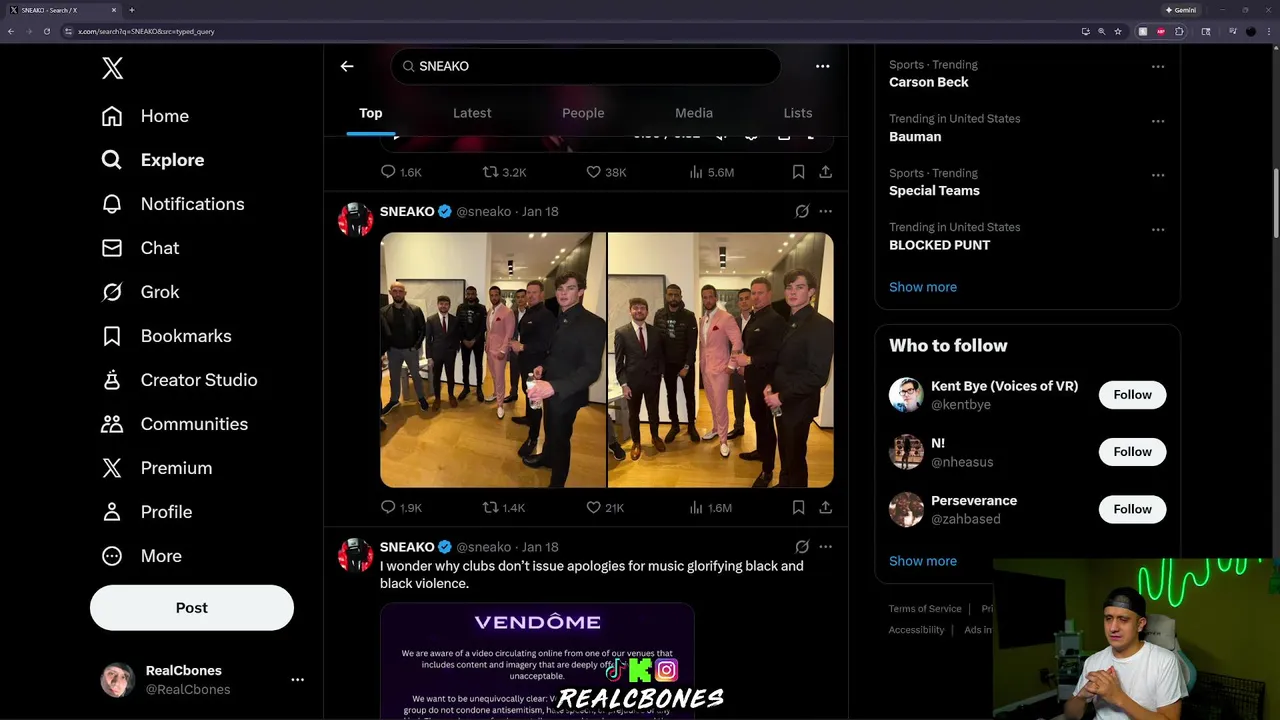Image resolution: width=1280 pixels, height=720 pixels.
Task: Open Communities in sidebar
Action: point(174,424)
